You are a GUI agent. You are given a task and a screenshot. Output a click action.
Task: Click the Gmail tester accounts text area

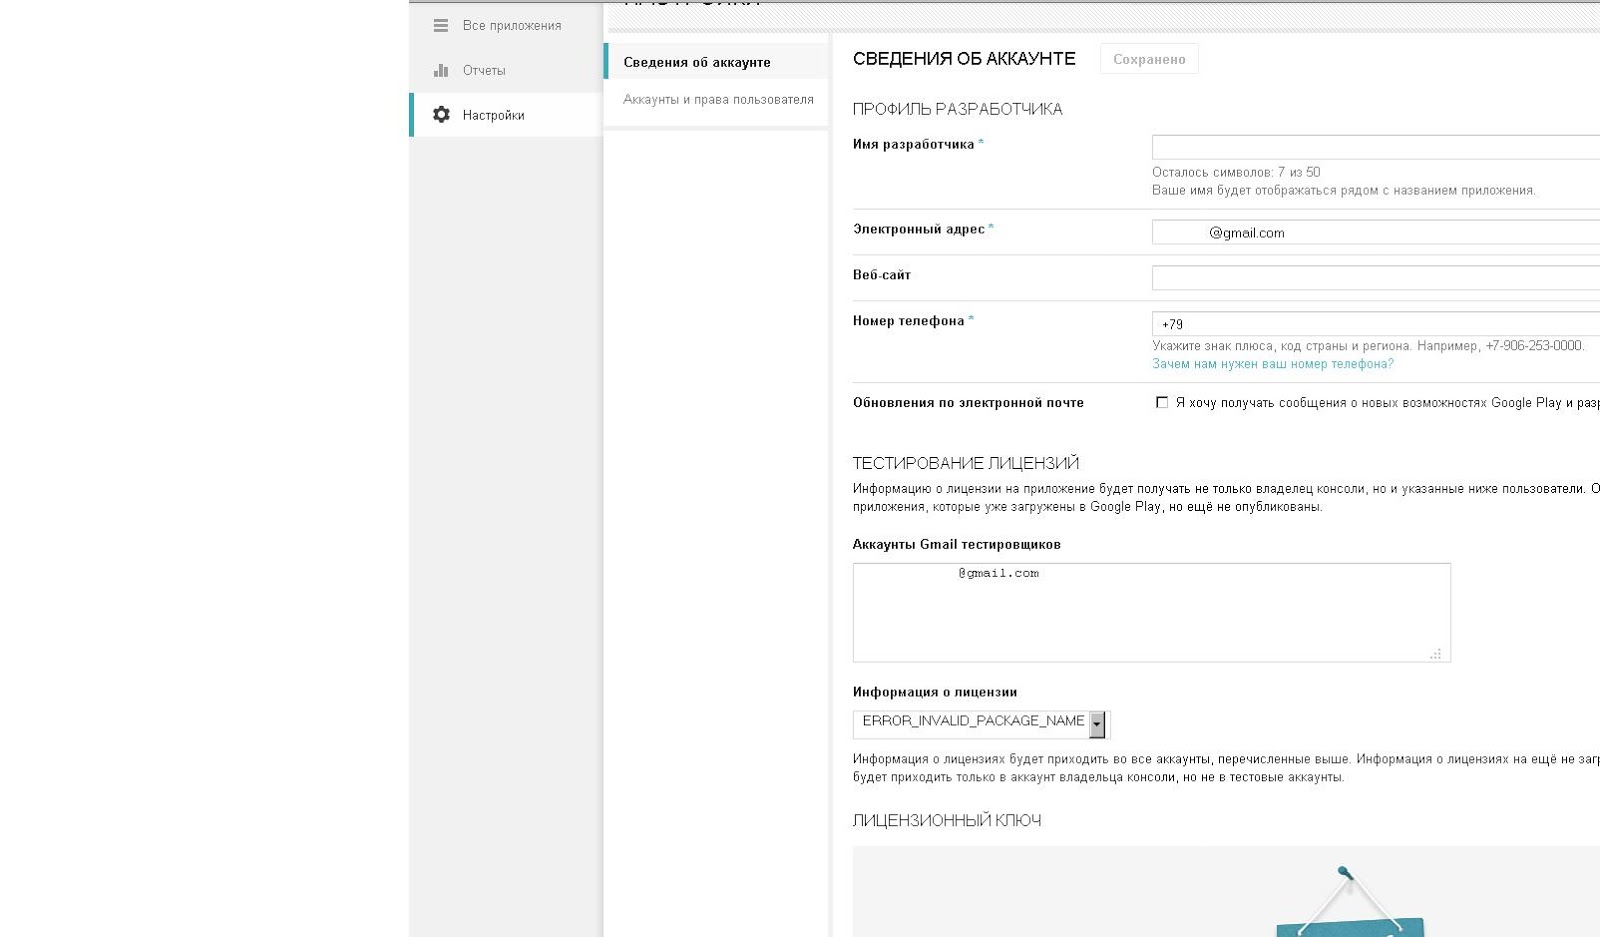(x=1151, y=612)
